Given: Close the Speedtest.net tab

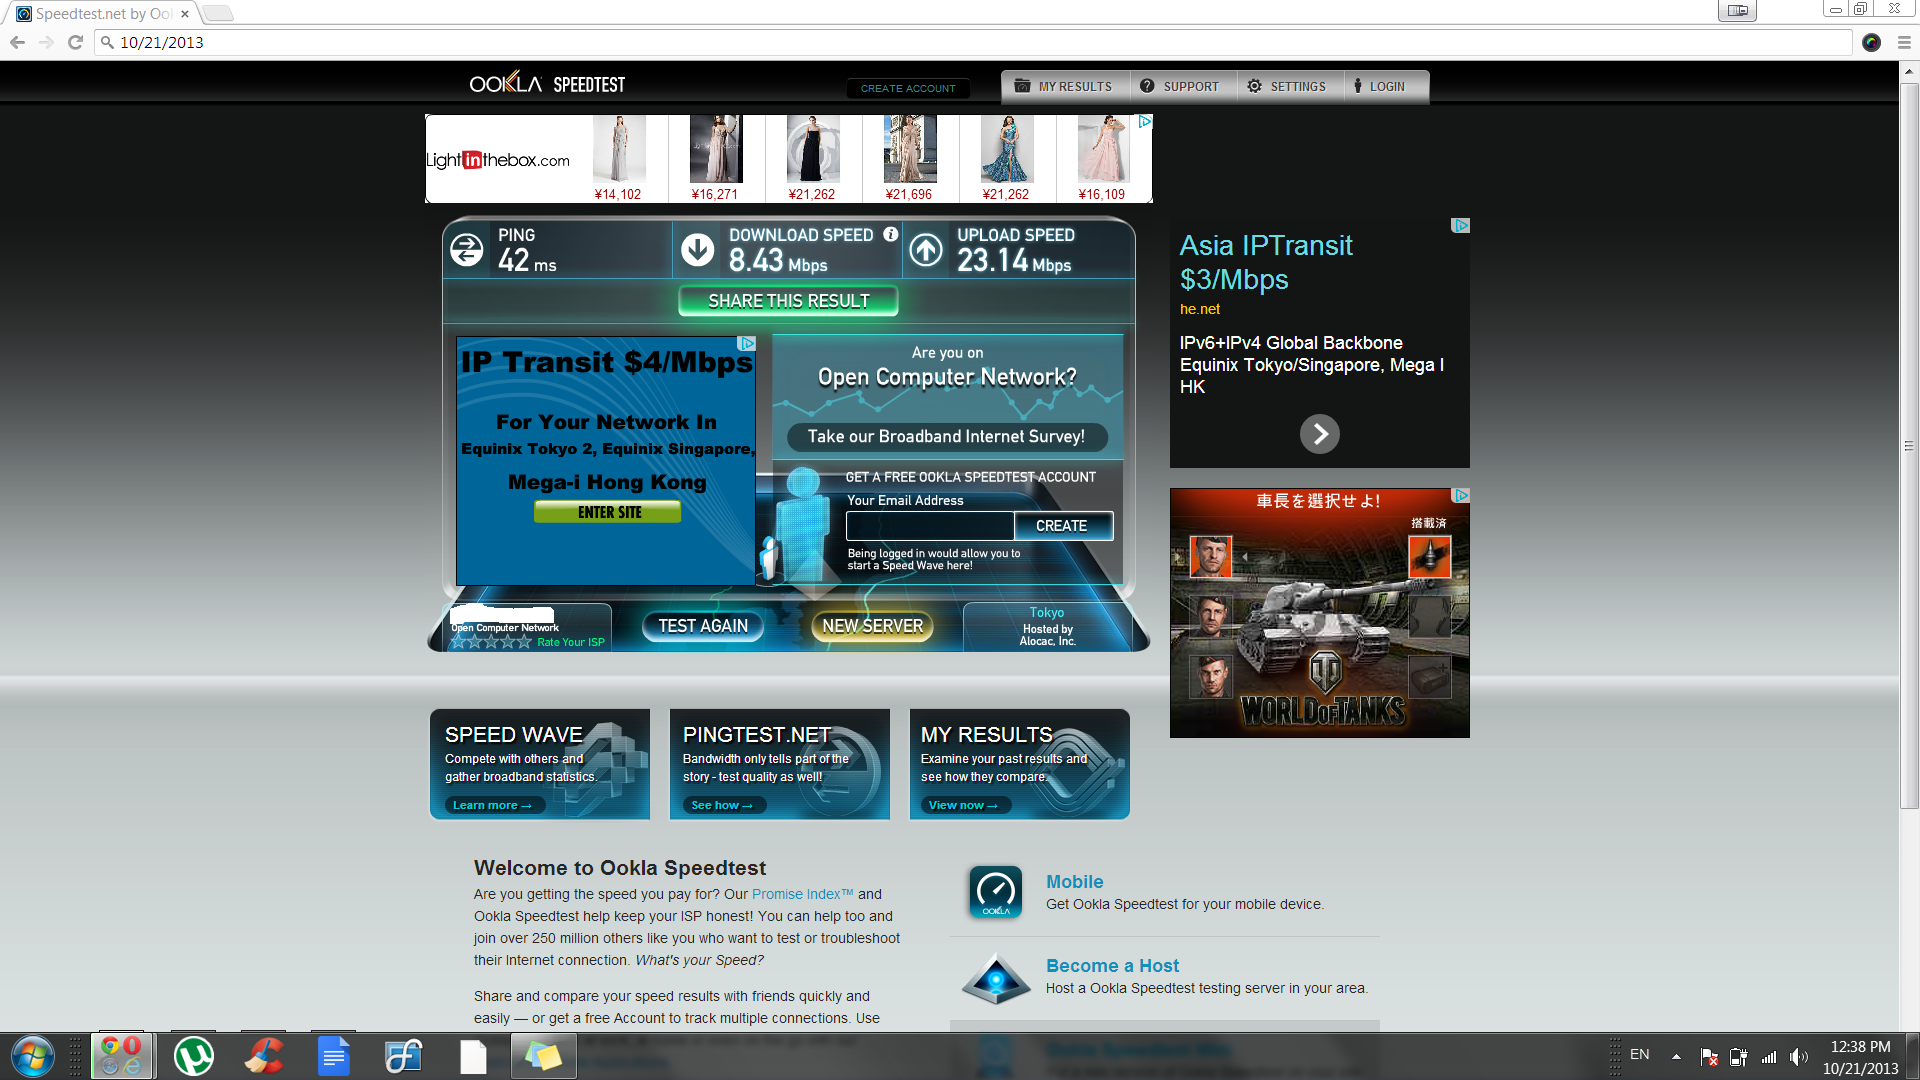Looking at the screenshot, I should click(x=185, y=14).
